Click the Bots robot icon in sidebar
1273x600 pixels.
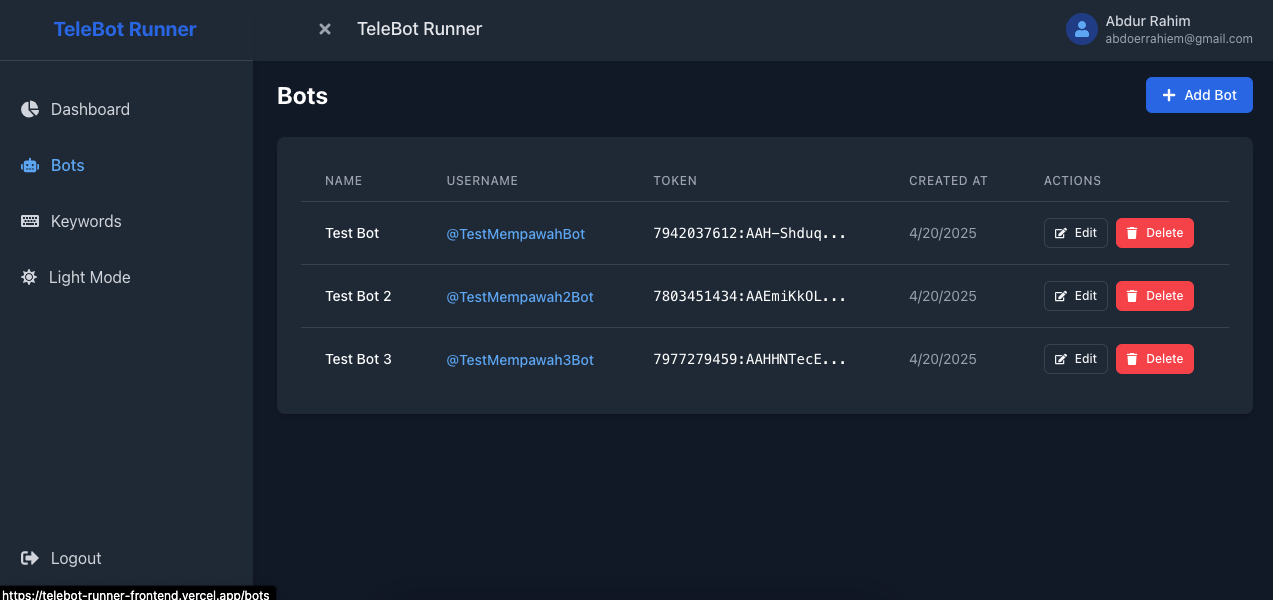coord(30,165)
